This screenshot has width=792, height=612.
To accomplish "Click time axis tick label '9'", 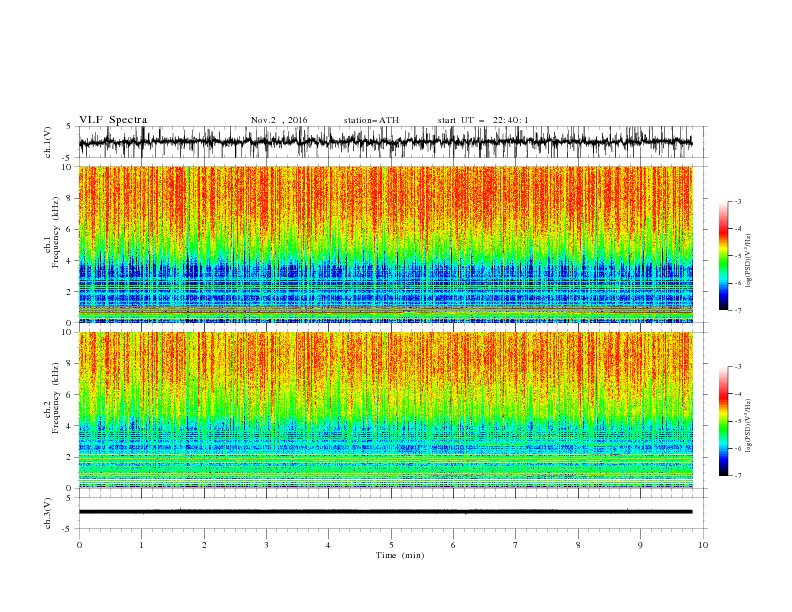I will pos(640,545).
